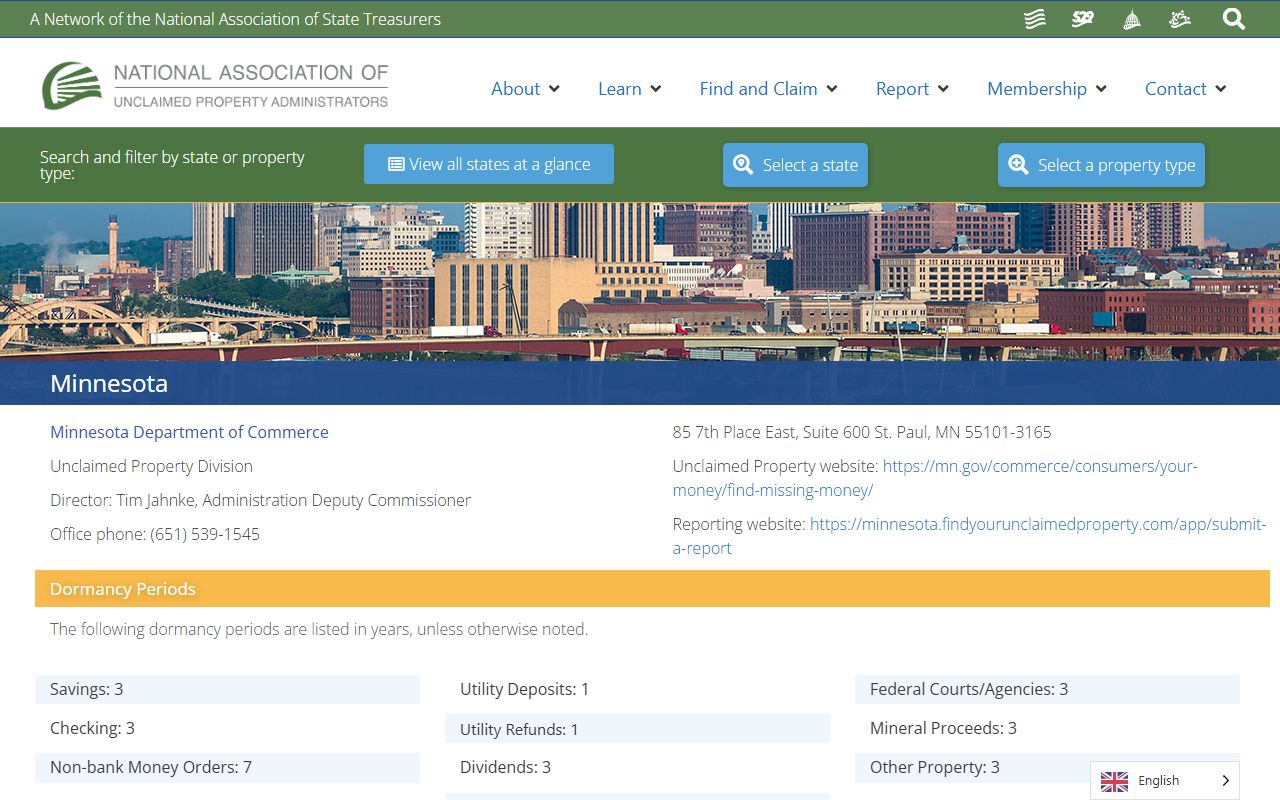Open the Minnesota reporting website link
The image size is (1280, 800).
(x=970, y=536)
